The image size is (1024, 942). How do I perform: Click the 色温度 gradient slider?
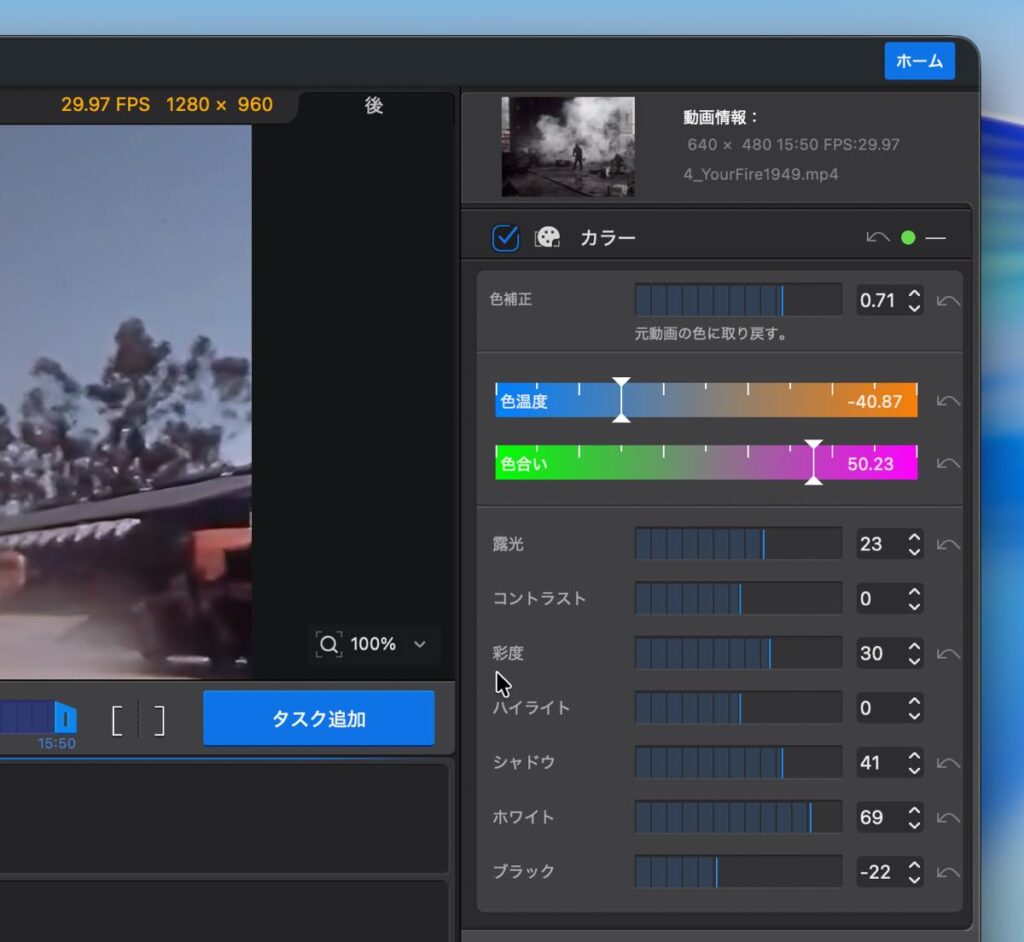(x=707, y=400)
